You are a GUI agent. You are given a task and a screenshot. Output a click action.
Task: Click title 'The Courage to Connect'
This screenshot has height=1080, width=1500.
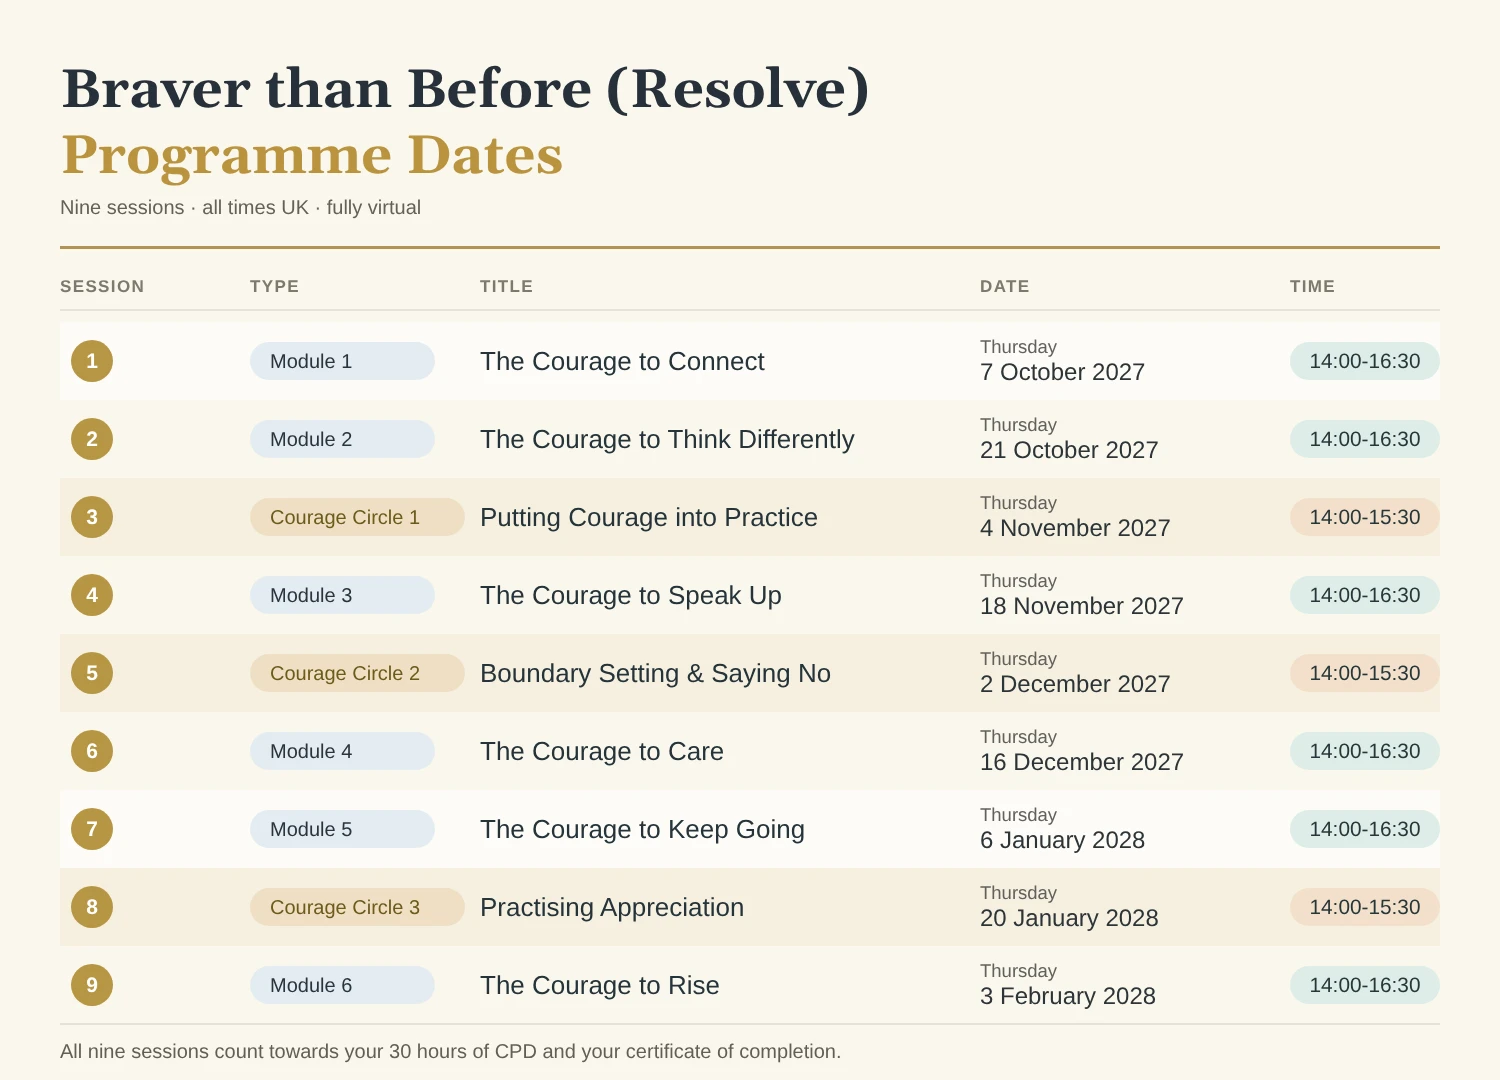coord(622,361)
